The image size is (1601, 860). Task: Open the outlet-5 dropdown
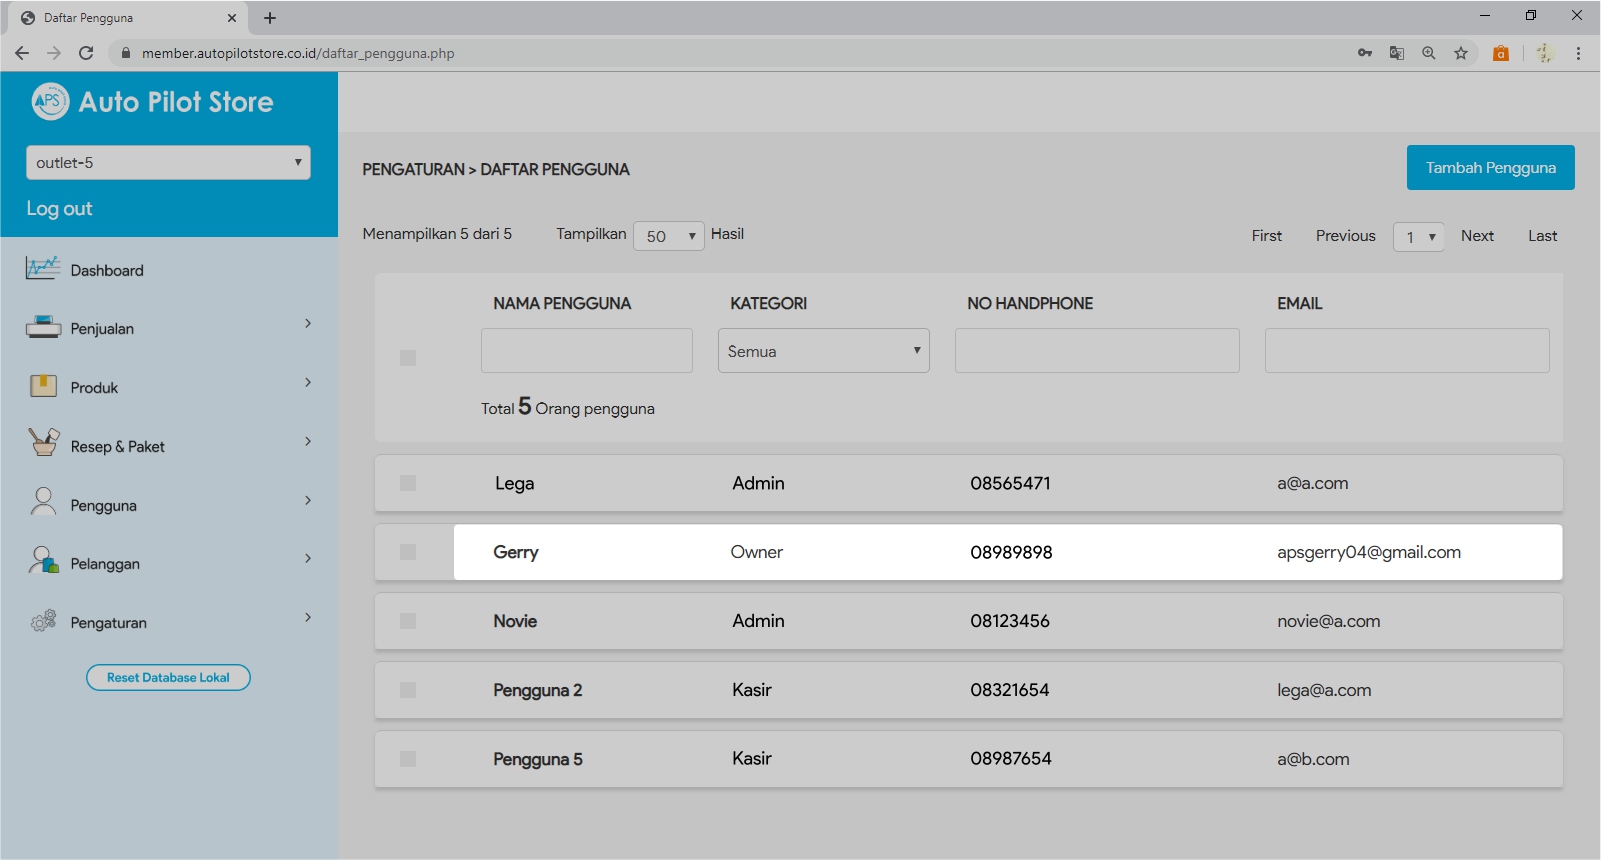tap(168, 163)
